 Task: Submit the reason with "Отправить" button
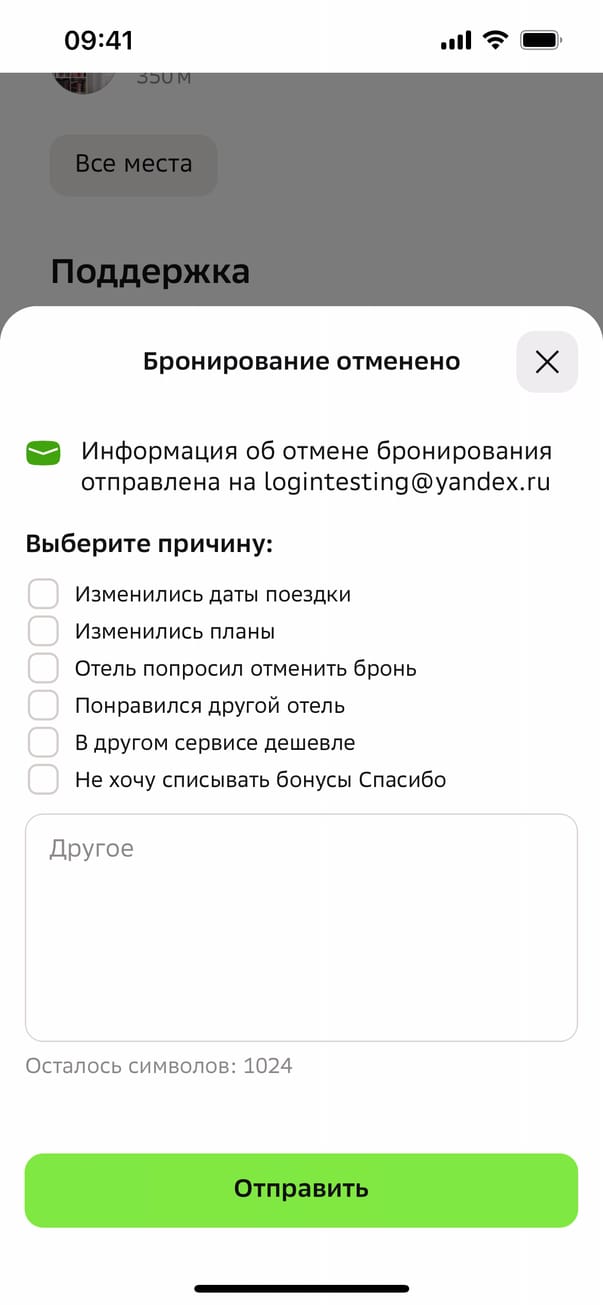point(301,1189)
